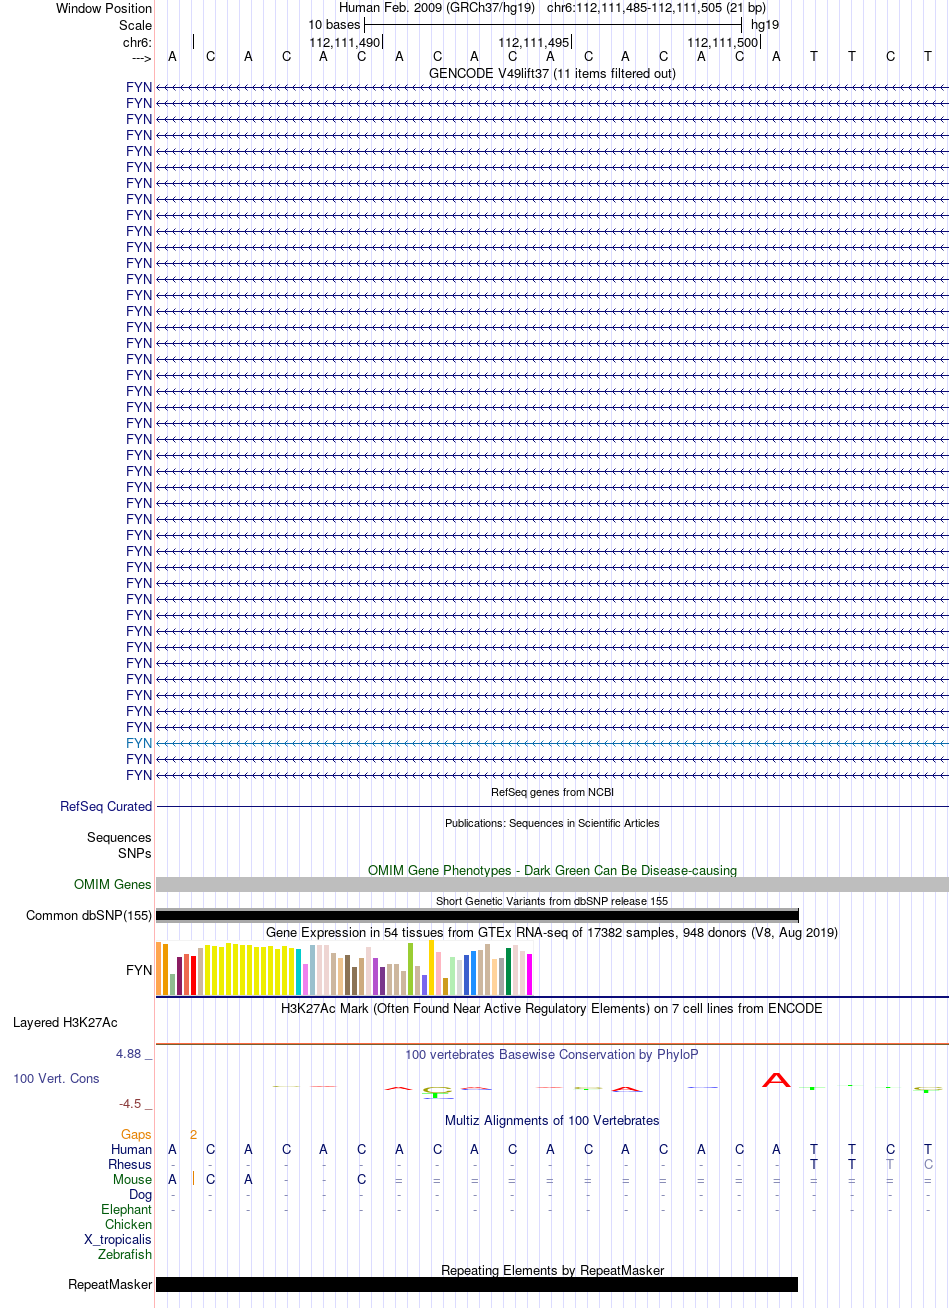Open the Multiz Alignments of 100 Vertebrates title
Viewport: 950px width, 1308px height.
(552, 1120)
